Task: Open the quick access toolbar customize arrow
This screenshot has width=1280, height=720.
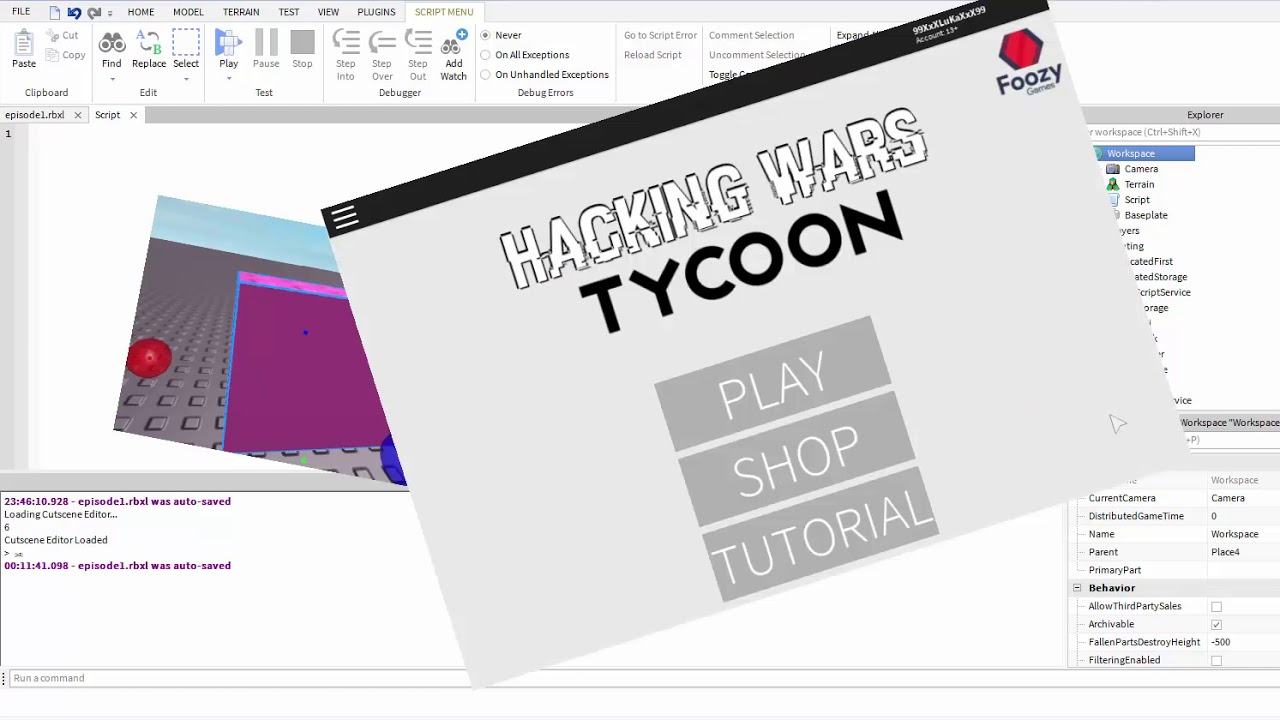Action: coord(110,13)
